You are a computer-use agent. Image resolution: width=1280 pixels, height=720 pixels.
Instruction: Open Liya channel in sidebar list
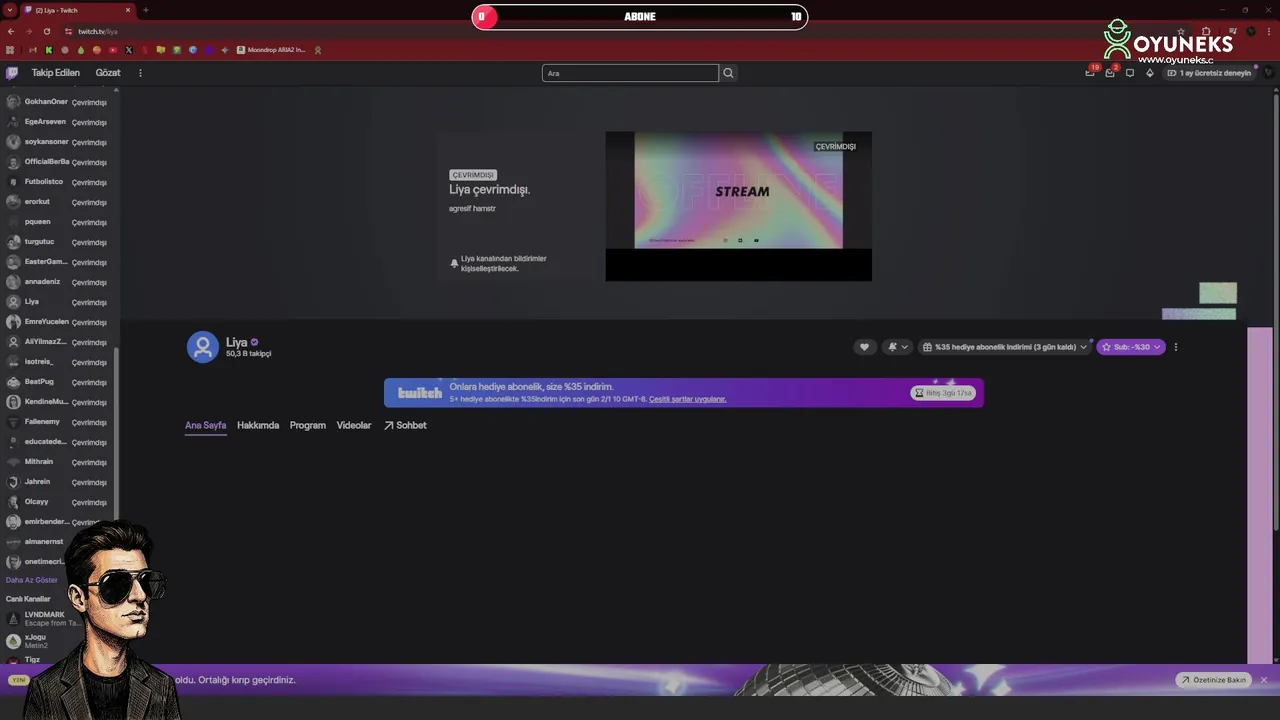coord(60,302)
